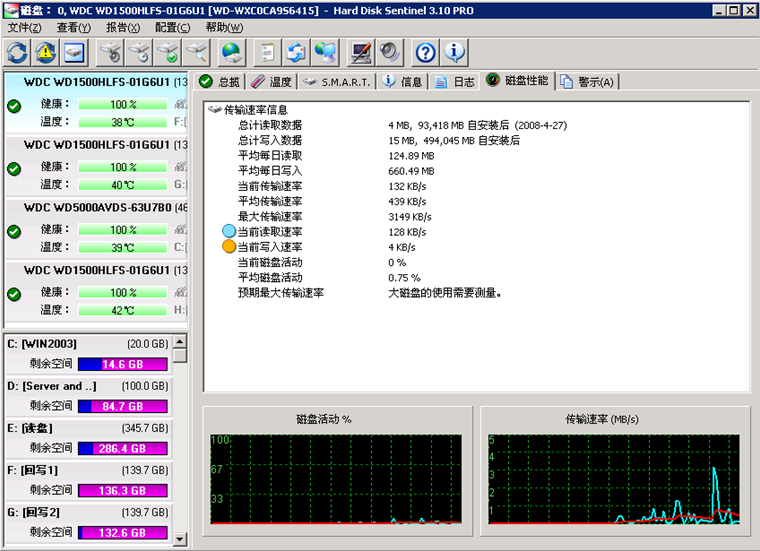Screen dimensions: 760x551
Task: Click the 14.6 GB free space bar
Action: pos(123,364)
